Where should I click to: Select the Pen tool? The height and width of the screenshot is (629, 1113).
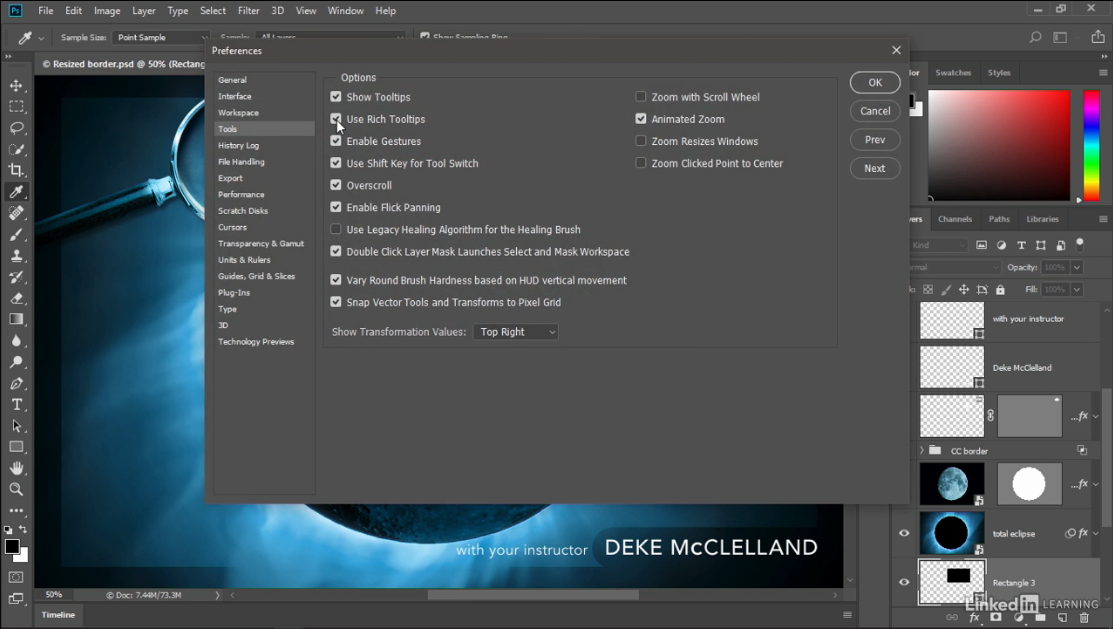16,383
